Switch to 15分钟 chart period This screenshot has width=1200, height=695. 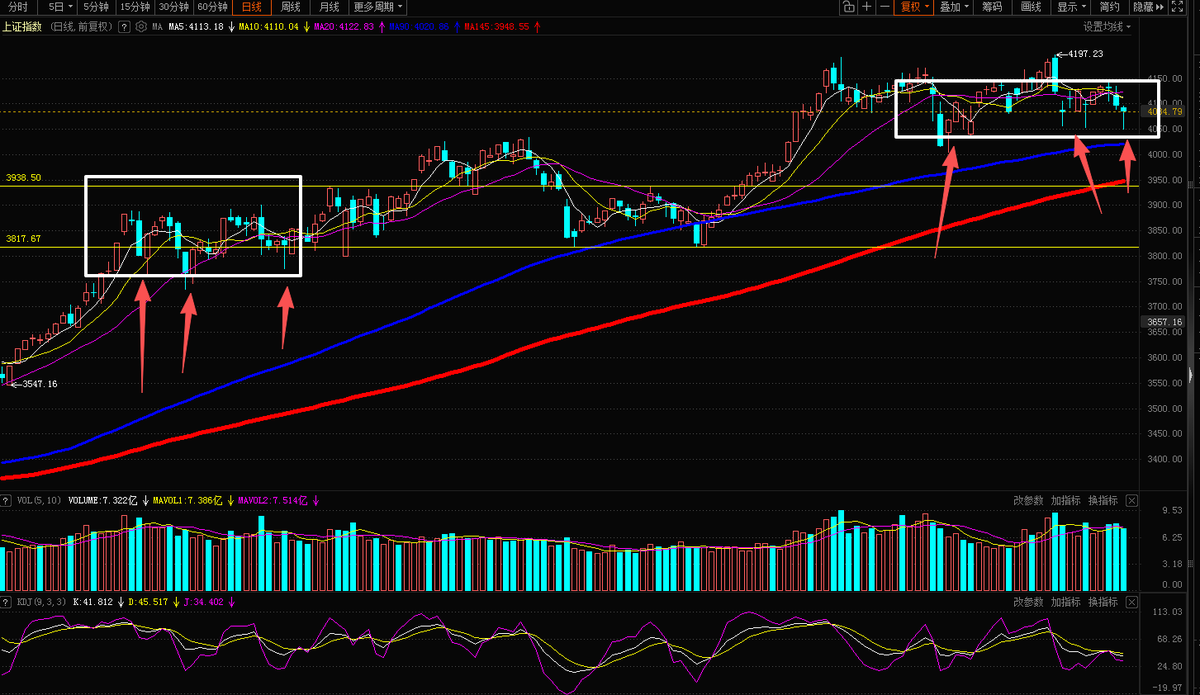click(x=135, y=7)
